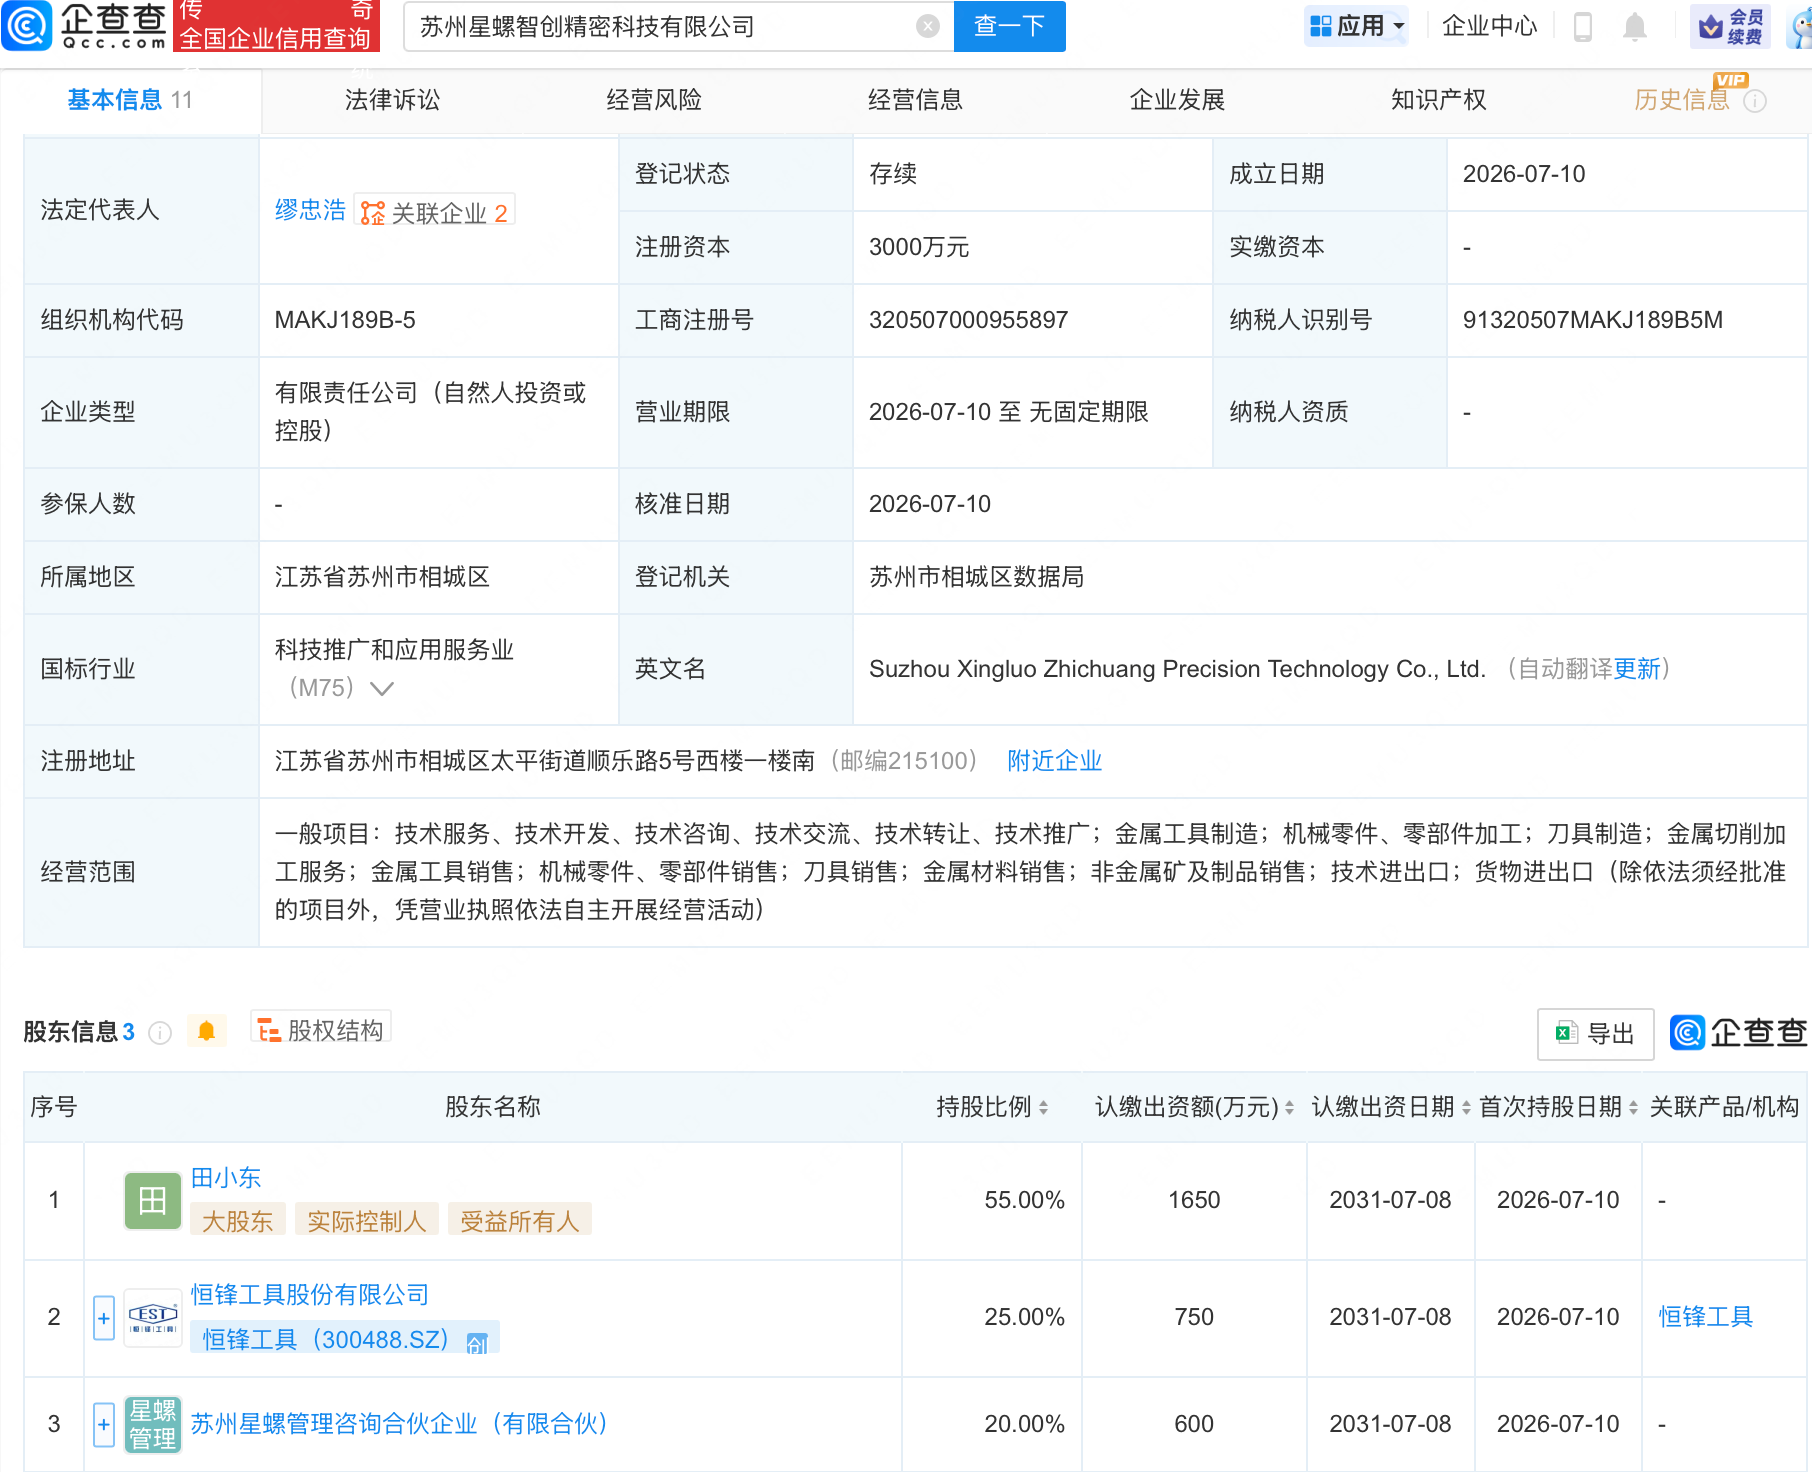Click the 星螺管理 avatar icon
This screenshot has height=1472, width=1812.
click(152, 1424)
